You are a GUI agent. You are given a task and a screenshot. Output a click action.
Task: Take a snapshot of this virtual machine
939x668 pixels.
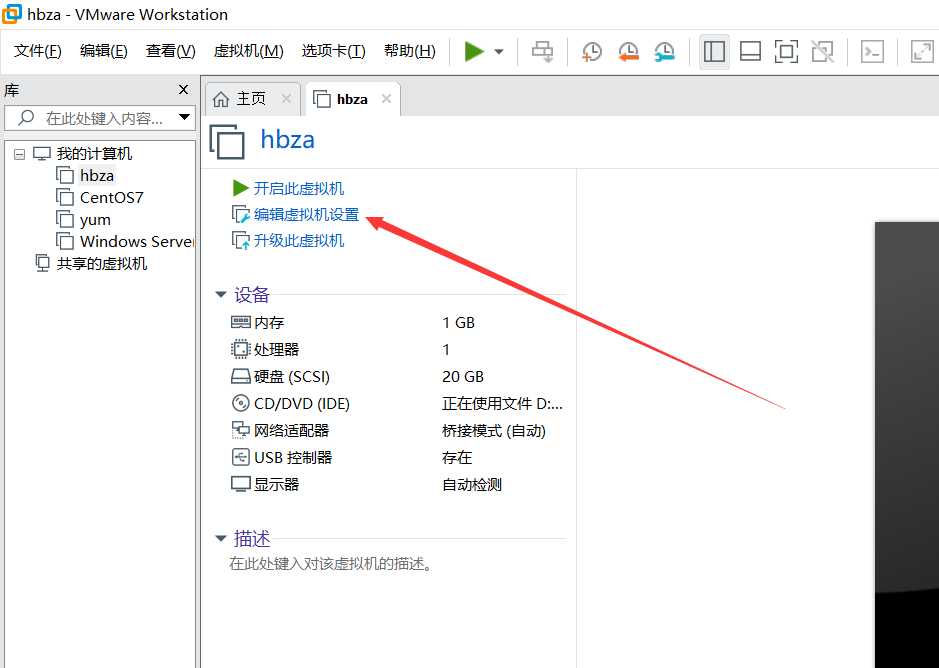[592, 52]
